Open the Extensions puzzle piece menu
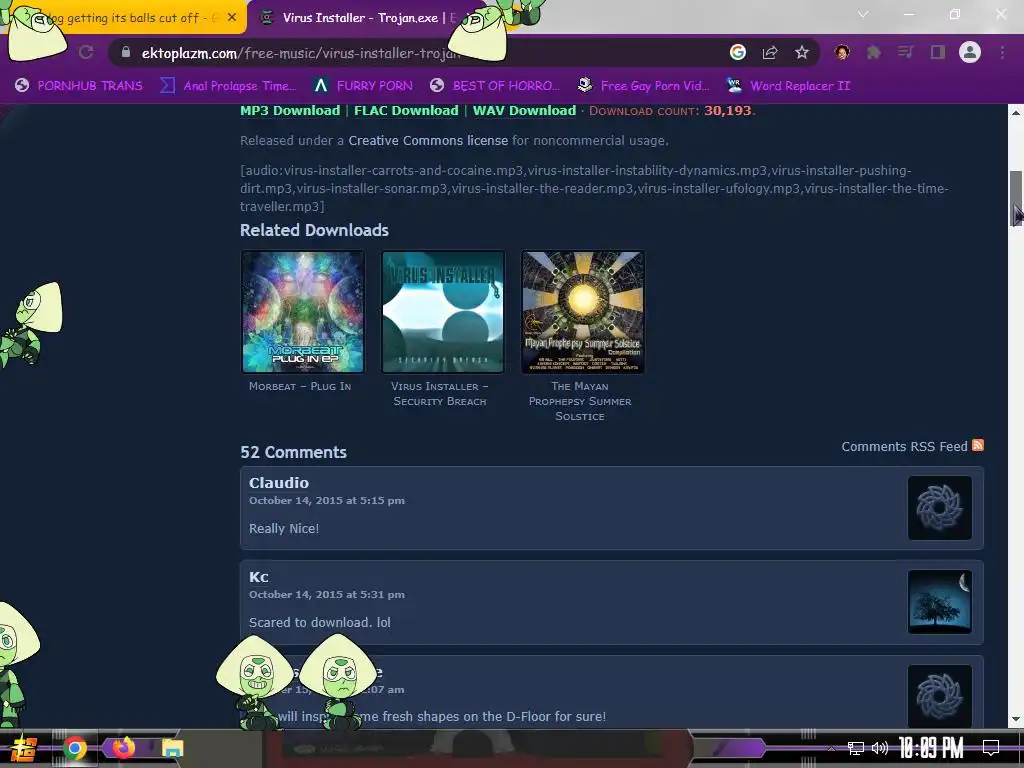This screenshot has height=768, width=1024. 874,52
